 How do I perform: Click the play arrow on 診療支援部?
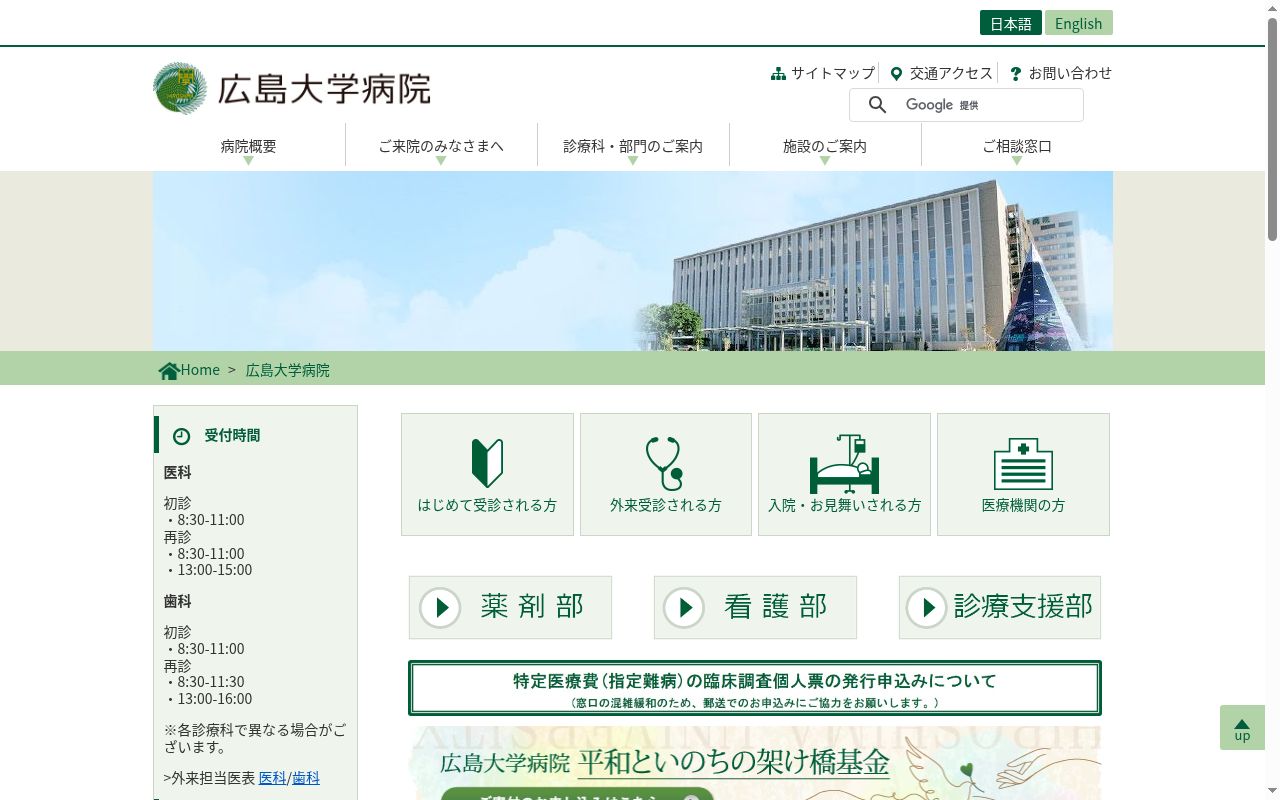[927, 607]
